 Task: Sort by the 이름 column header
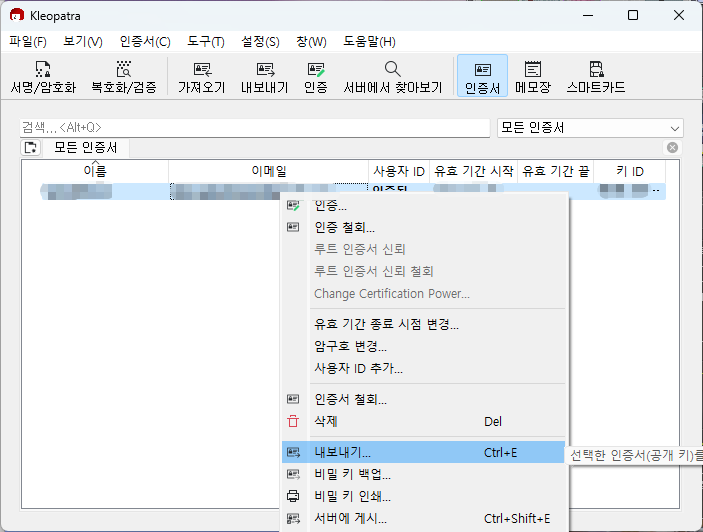click(95, 171)
